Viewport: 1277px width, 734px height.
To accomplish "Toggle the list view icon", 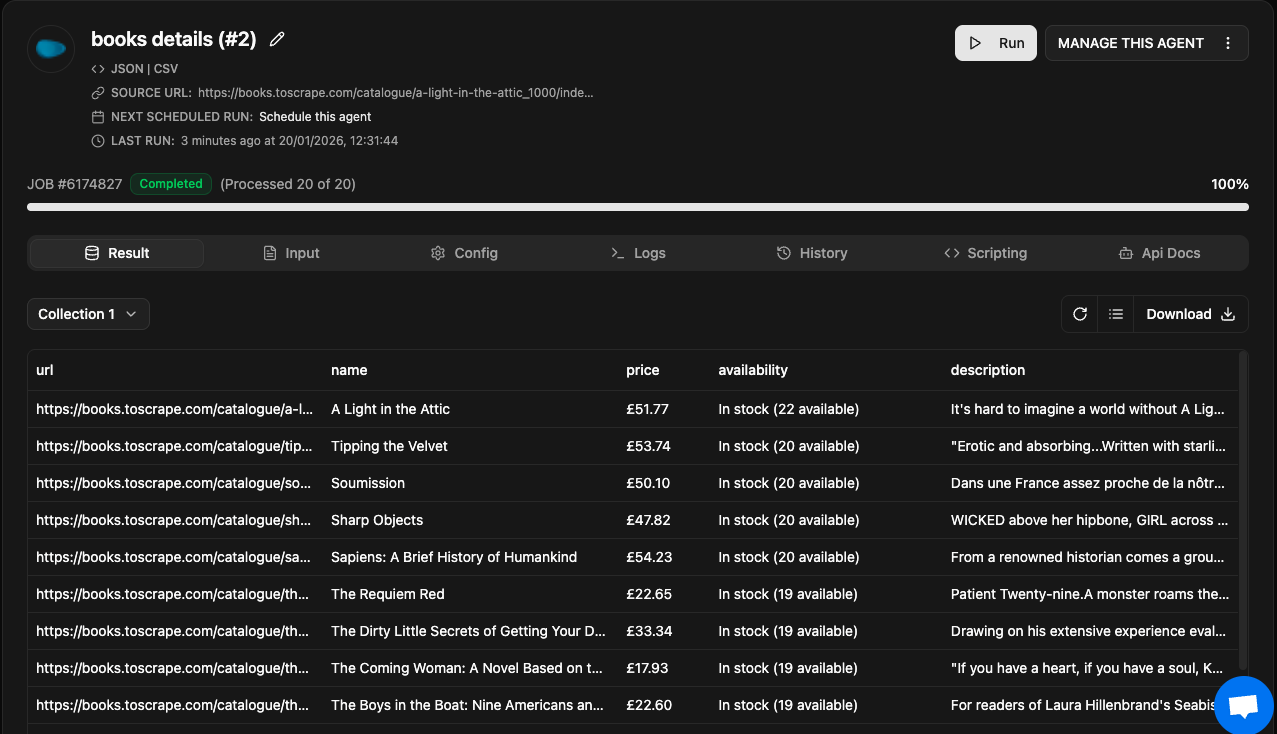I will [x=1116, y=314].
